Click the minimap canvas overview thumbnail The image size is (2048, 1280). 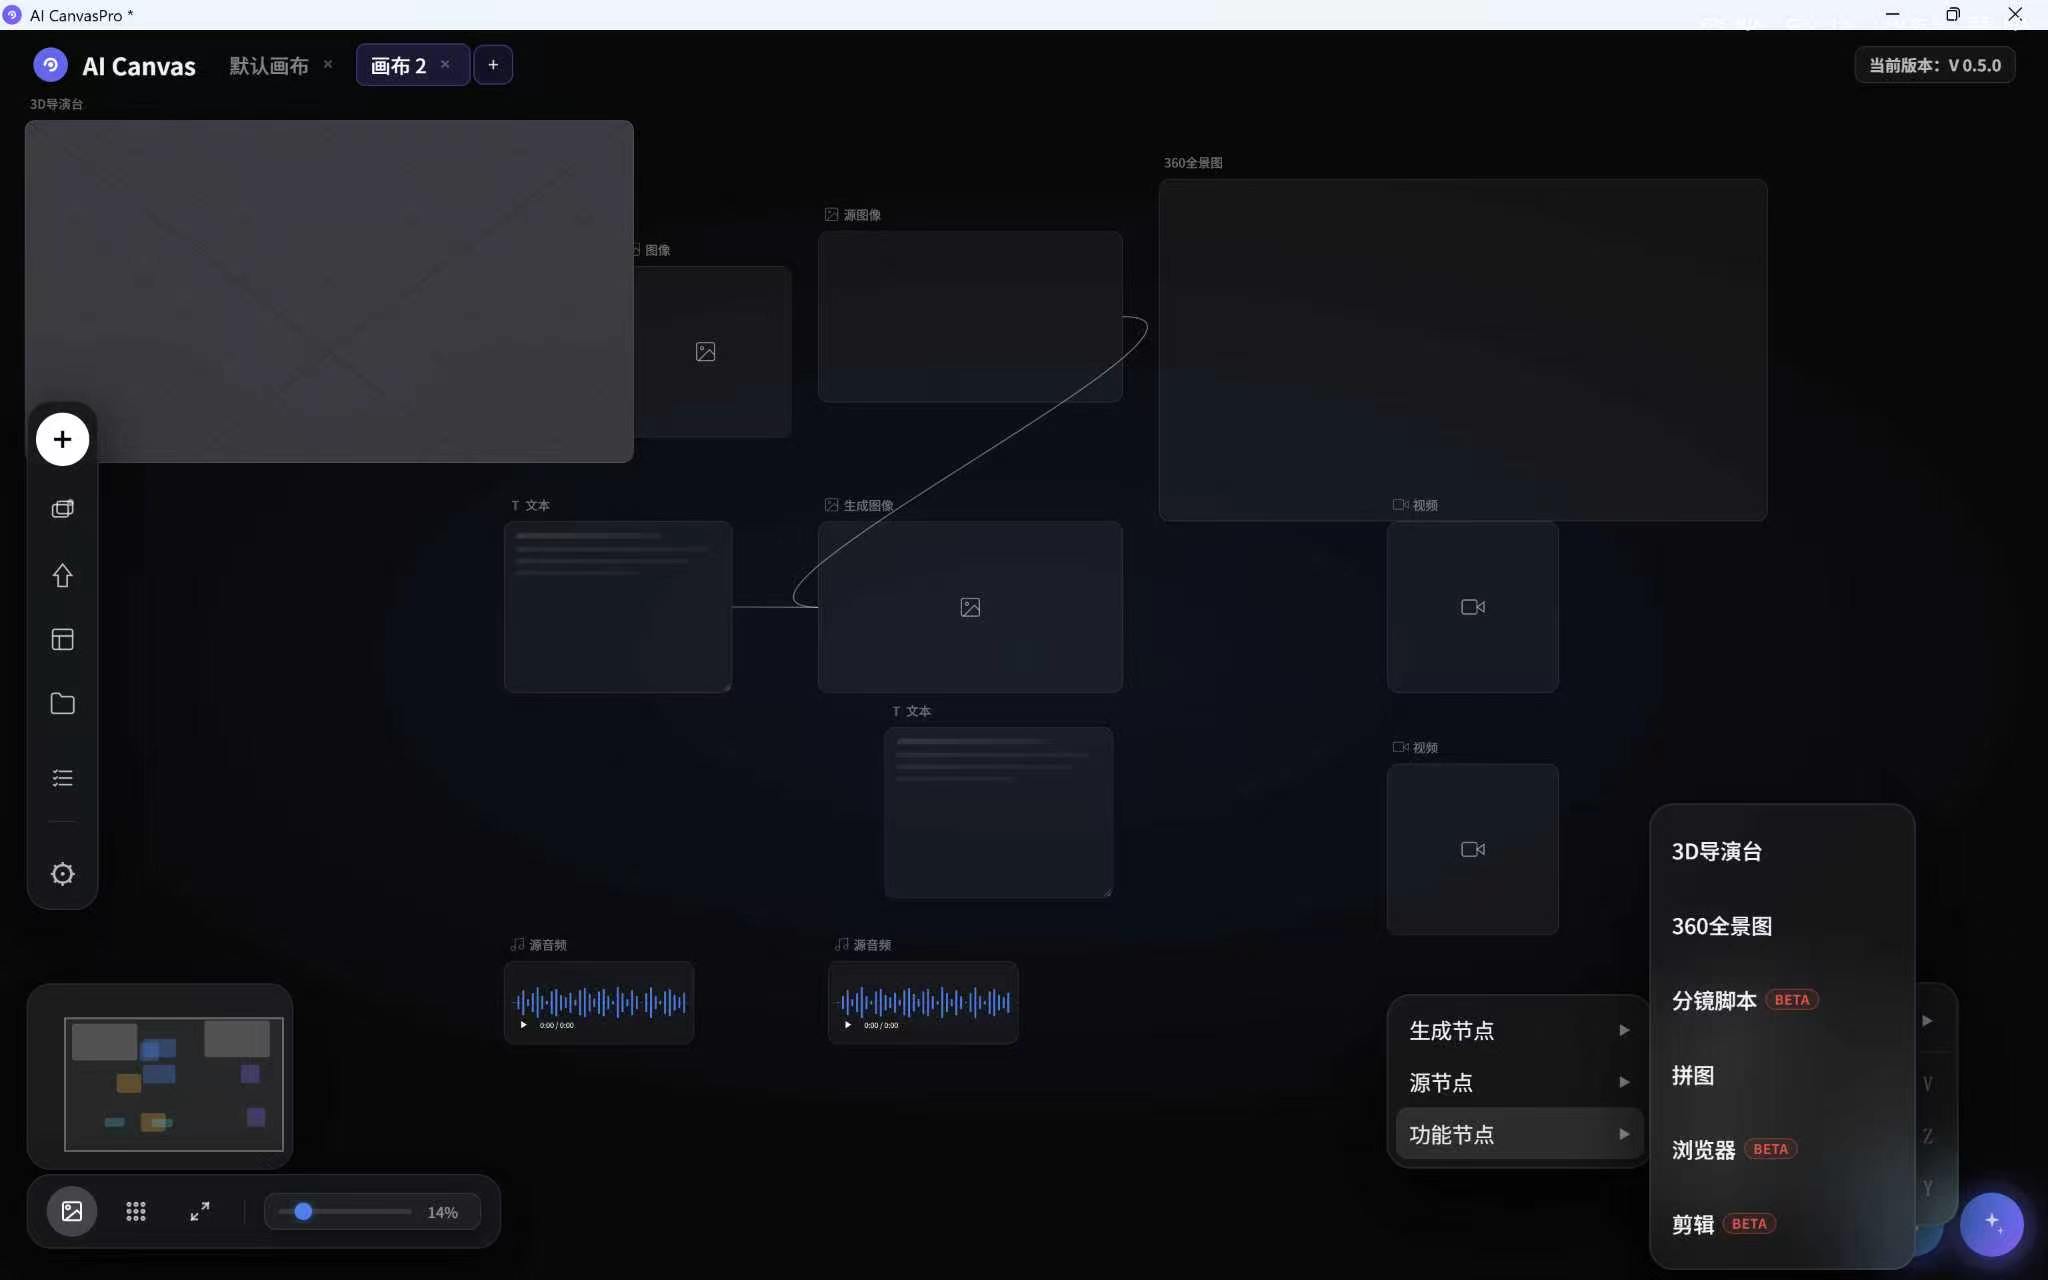point(174,1084)
